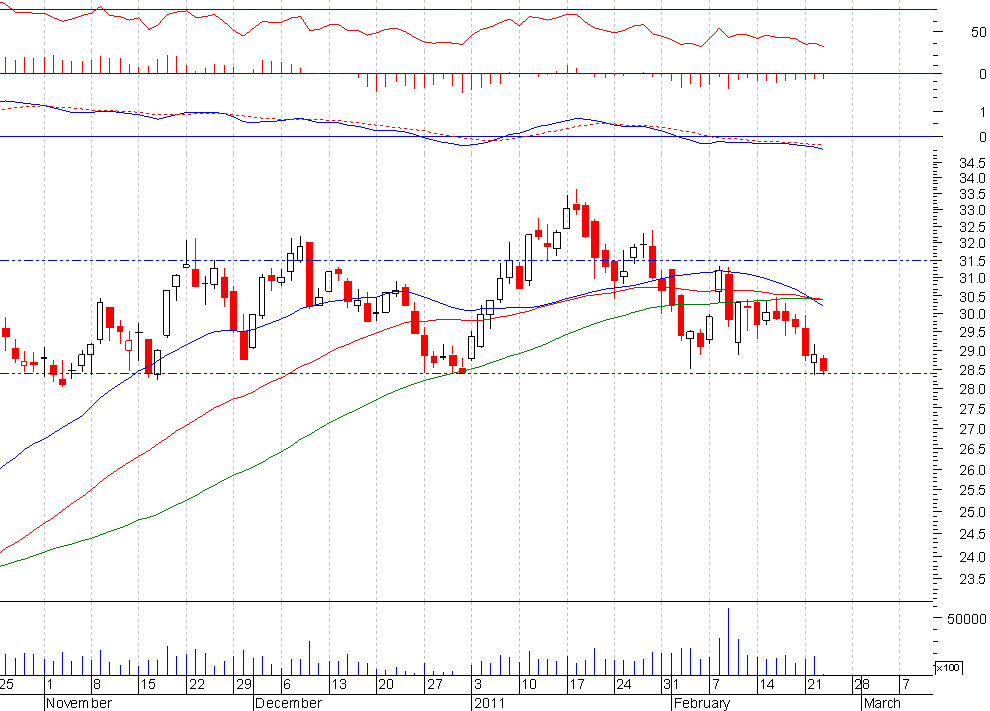Click the 27.5 price level label

point(972,410)
